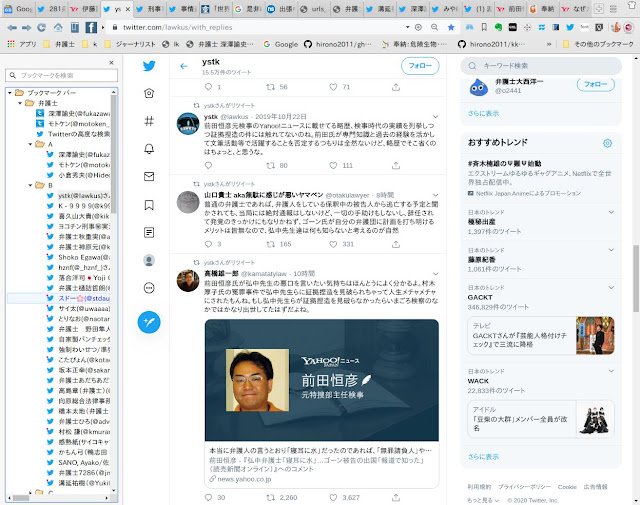The image size is (640, 505).
Task: Collapse the 弁護士 folder in the tree
Action: click(x=20, y=103)
